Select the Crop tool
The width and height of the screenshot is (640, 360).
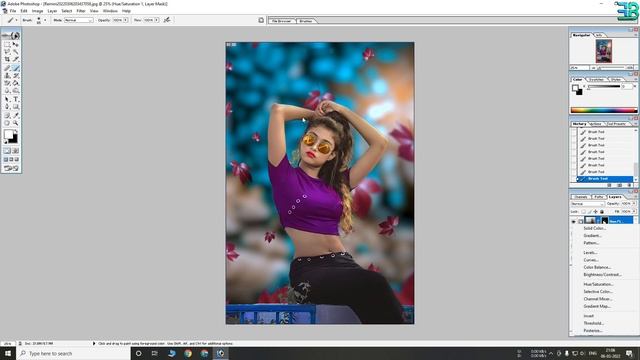coord(7,59)
